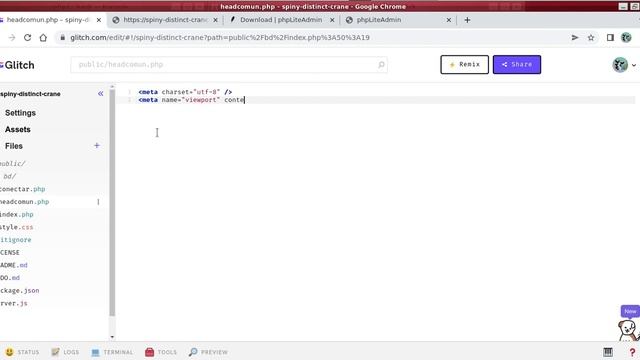640x360 pixels.
Task: Open headcomun.php file
Action: 24,202
